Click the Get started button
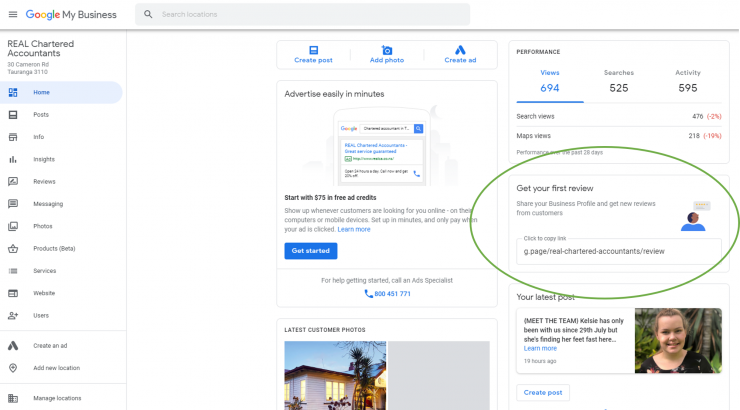The width and height of the screenshot is (740, 410). pos(311,251)
